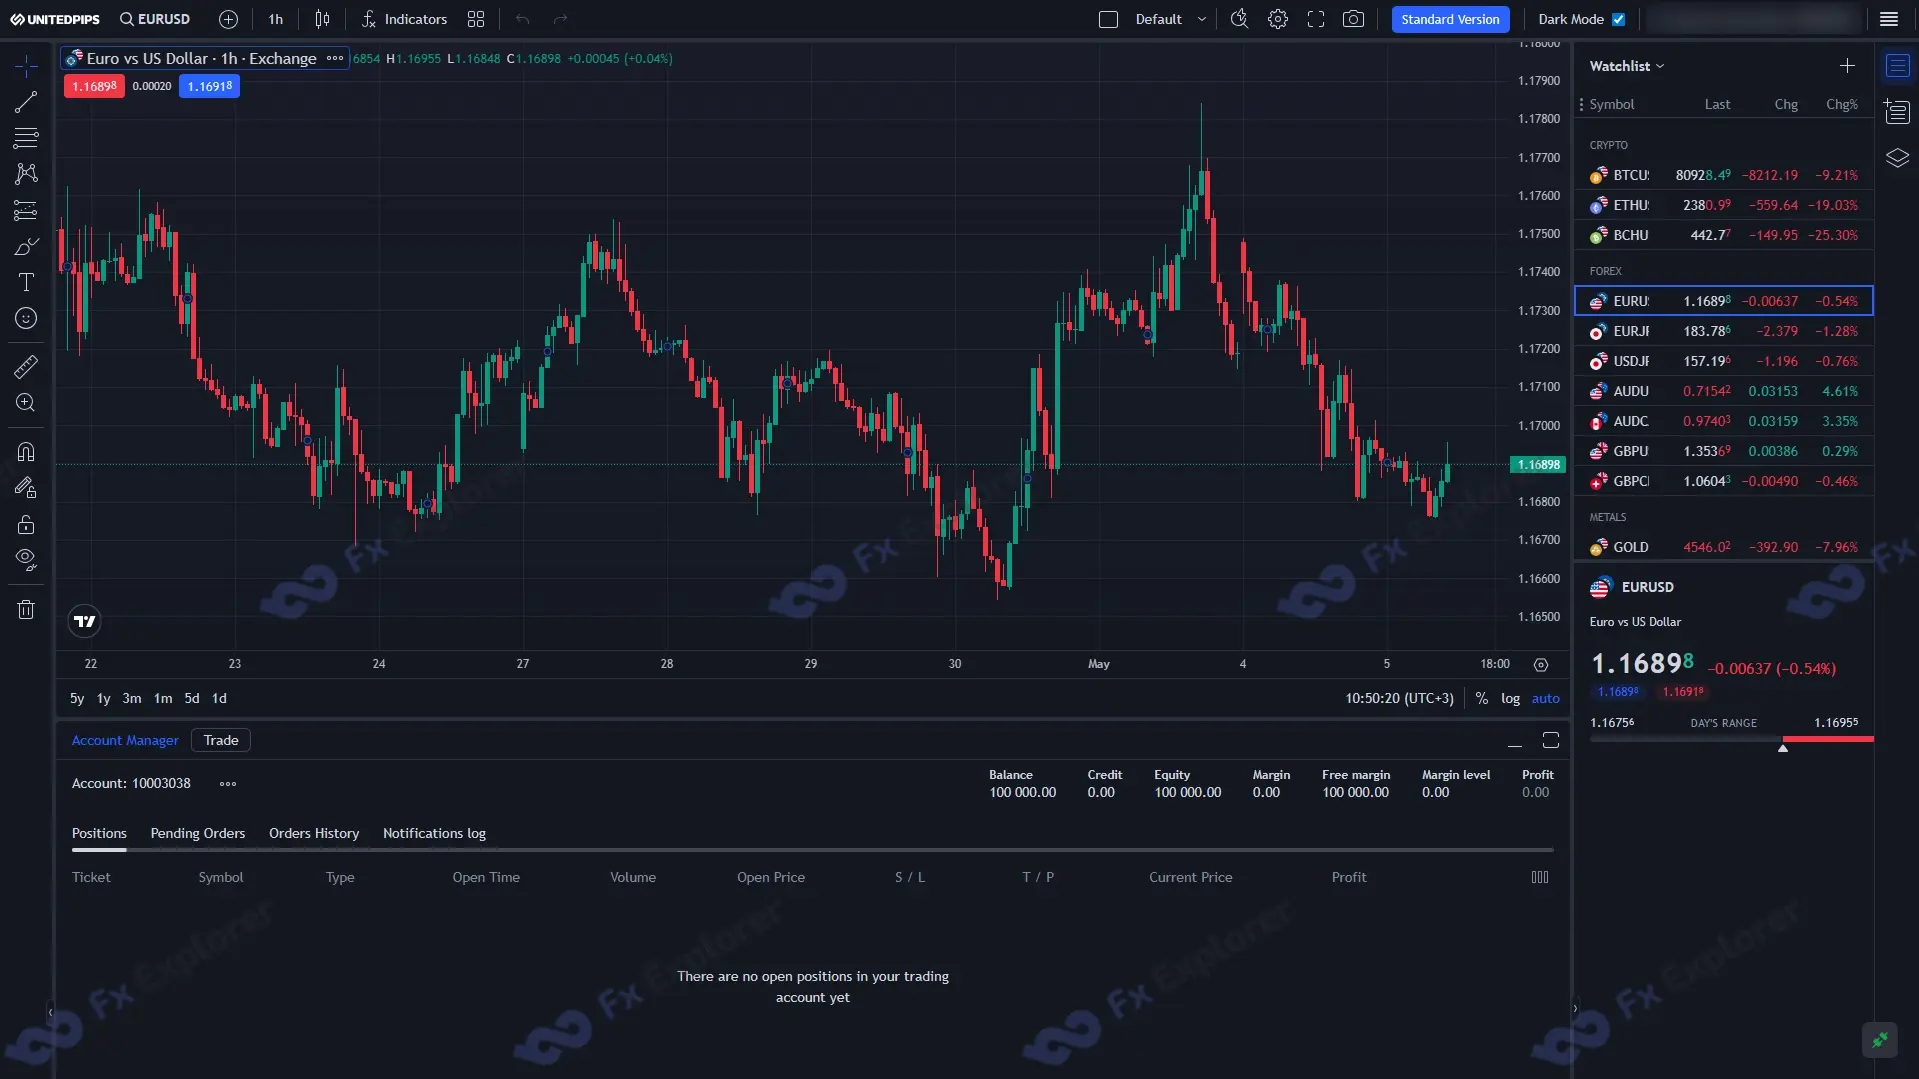Select BTCU row in watchlist
Screen dimensions: 1919x1079
pyautogui.click(x=1724, y=175)
